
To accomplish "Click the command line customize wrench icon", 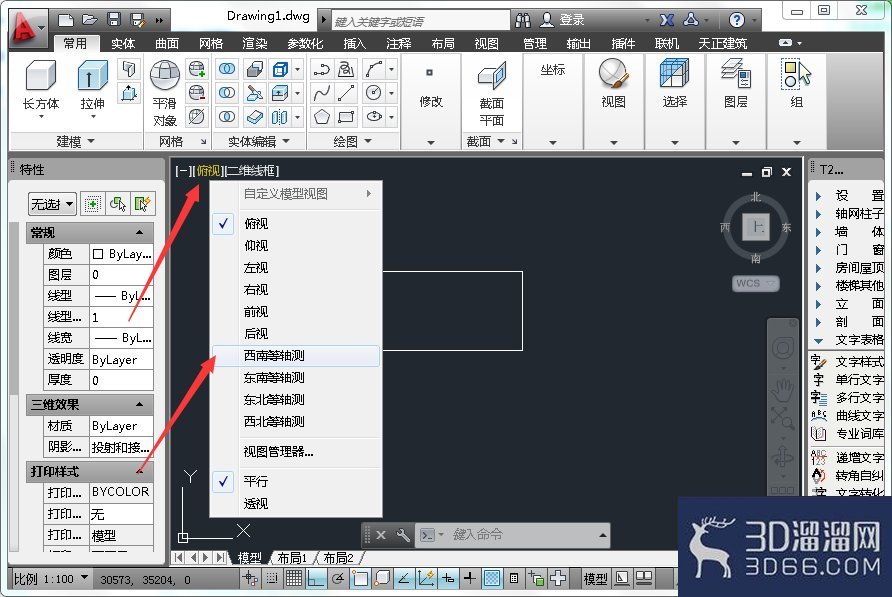I will click(402, 535).
